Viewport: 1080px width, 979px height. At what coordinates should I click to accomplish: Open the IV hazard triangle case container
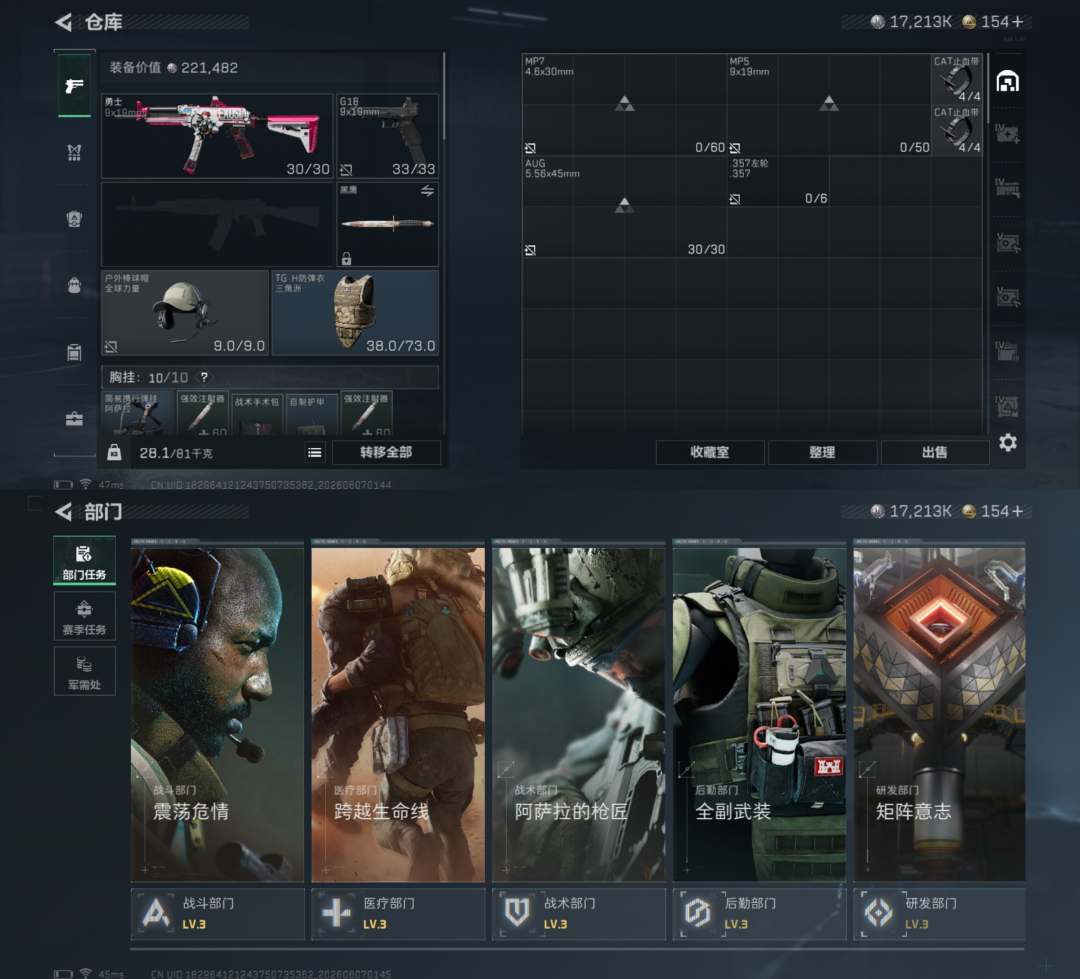(x=1008, y=405)
